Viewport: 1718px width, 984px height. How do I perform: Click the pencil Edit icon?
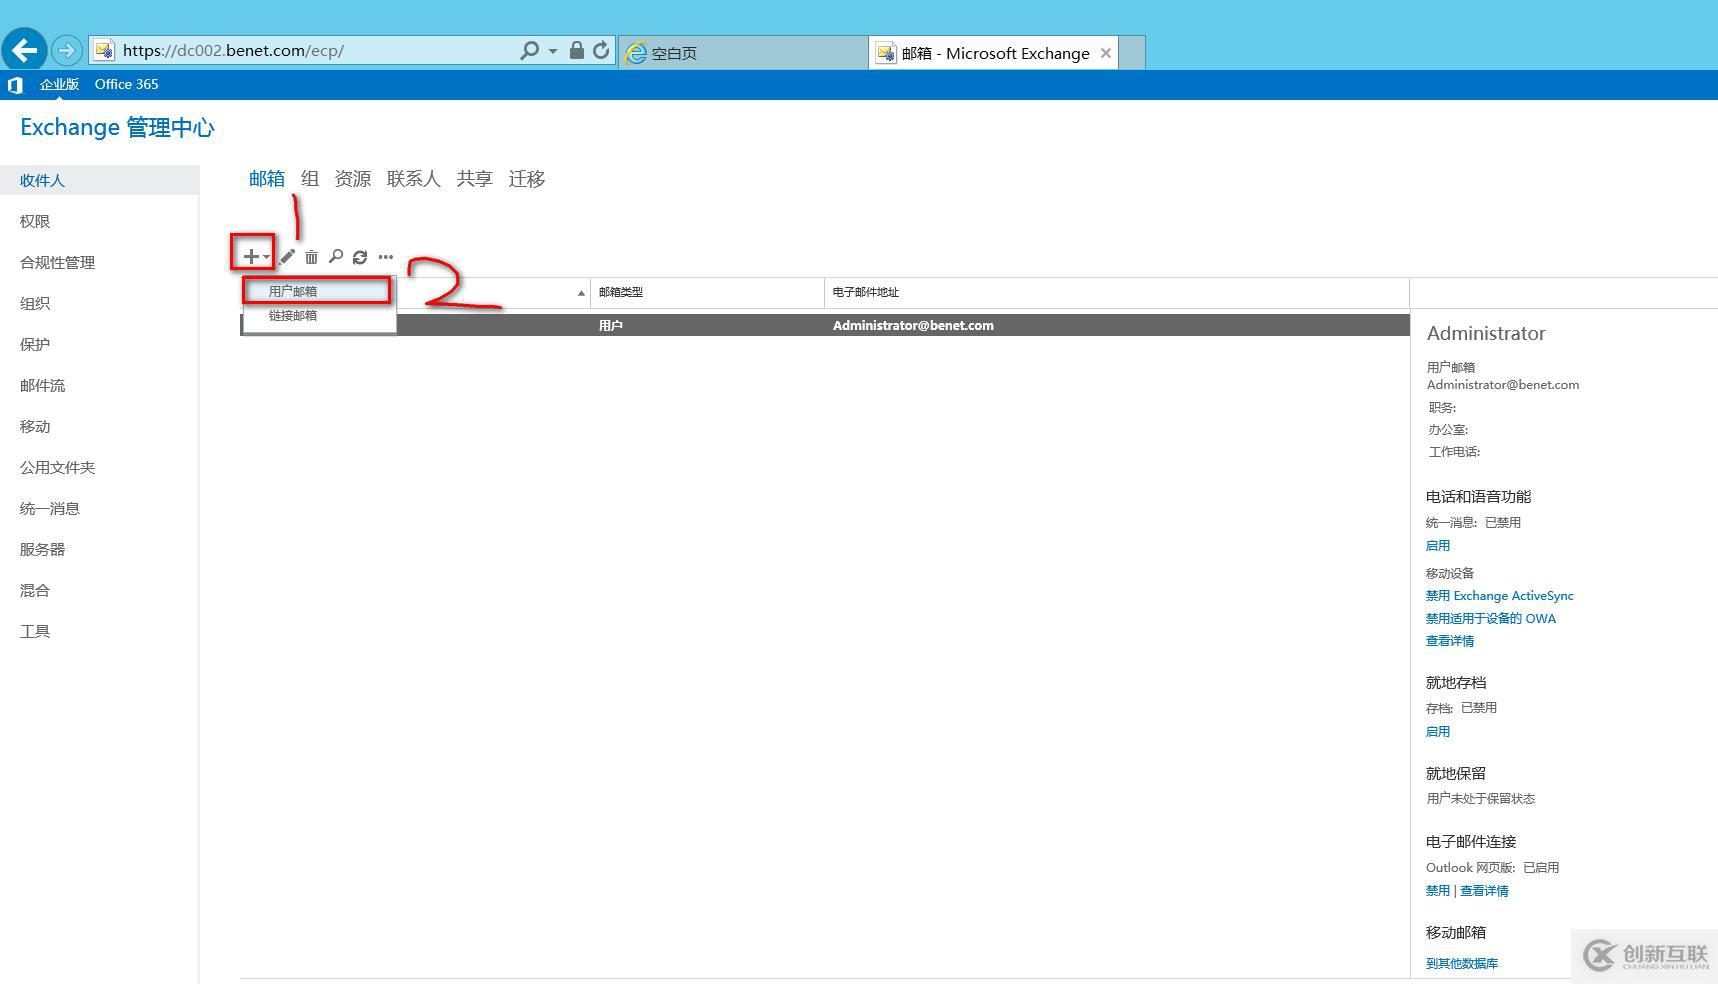(287, 257)
